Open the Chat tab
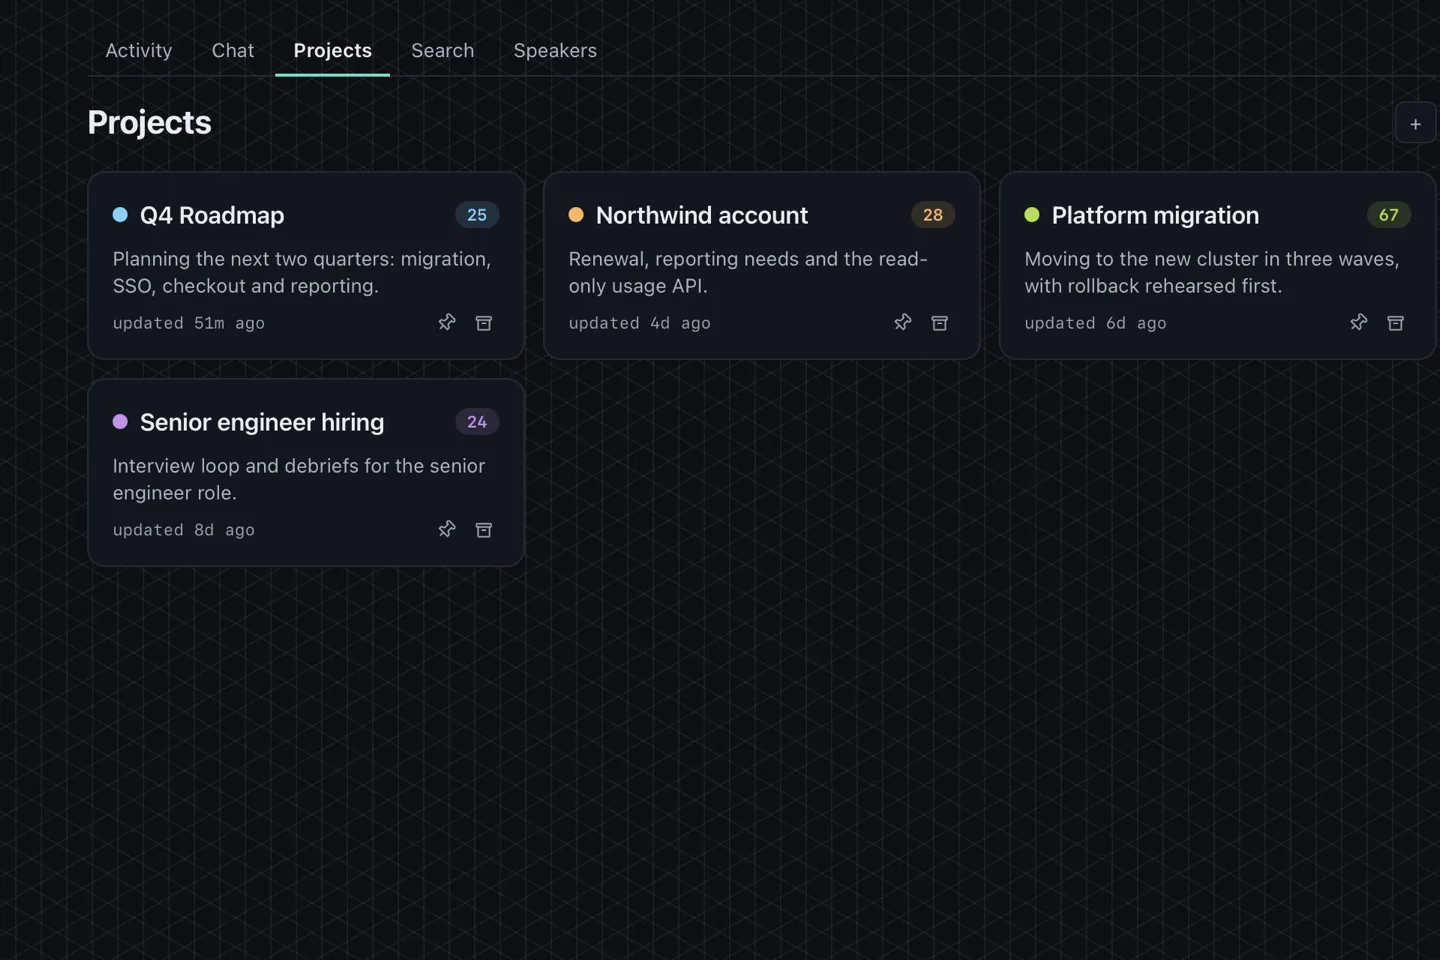Viewport: 1440px width, 960px height. click(x=233, y=50)
